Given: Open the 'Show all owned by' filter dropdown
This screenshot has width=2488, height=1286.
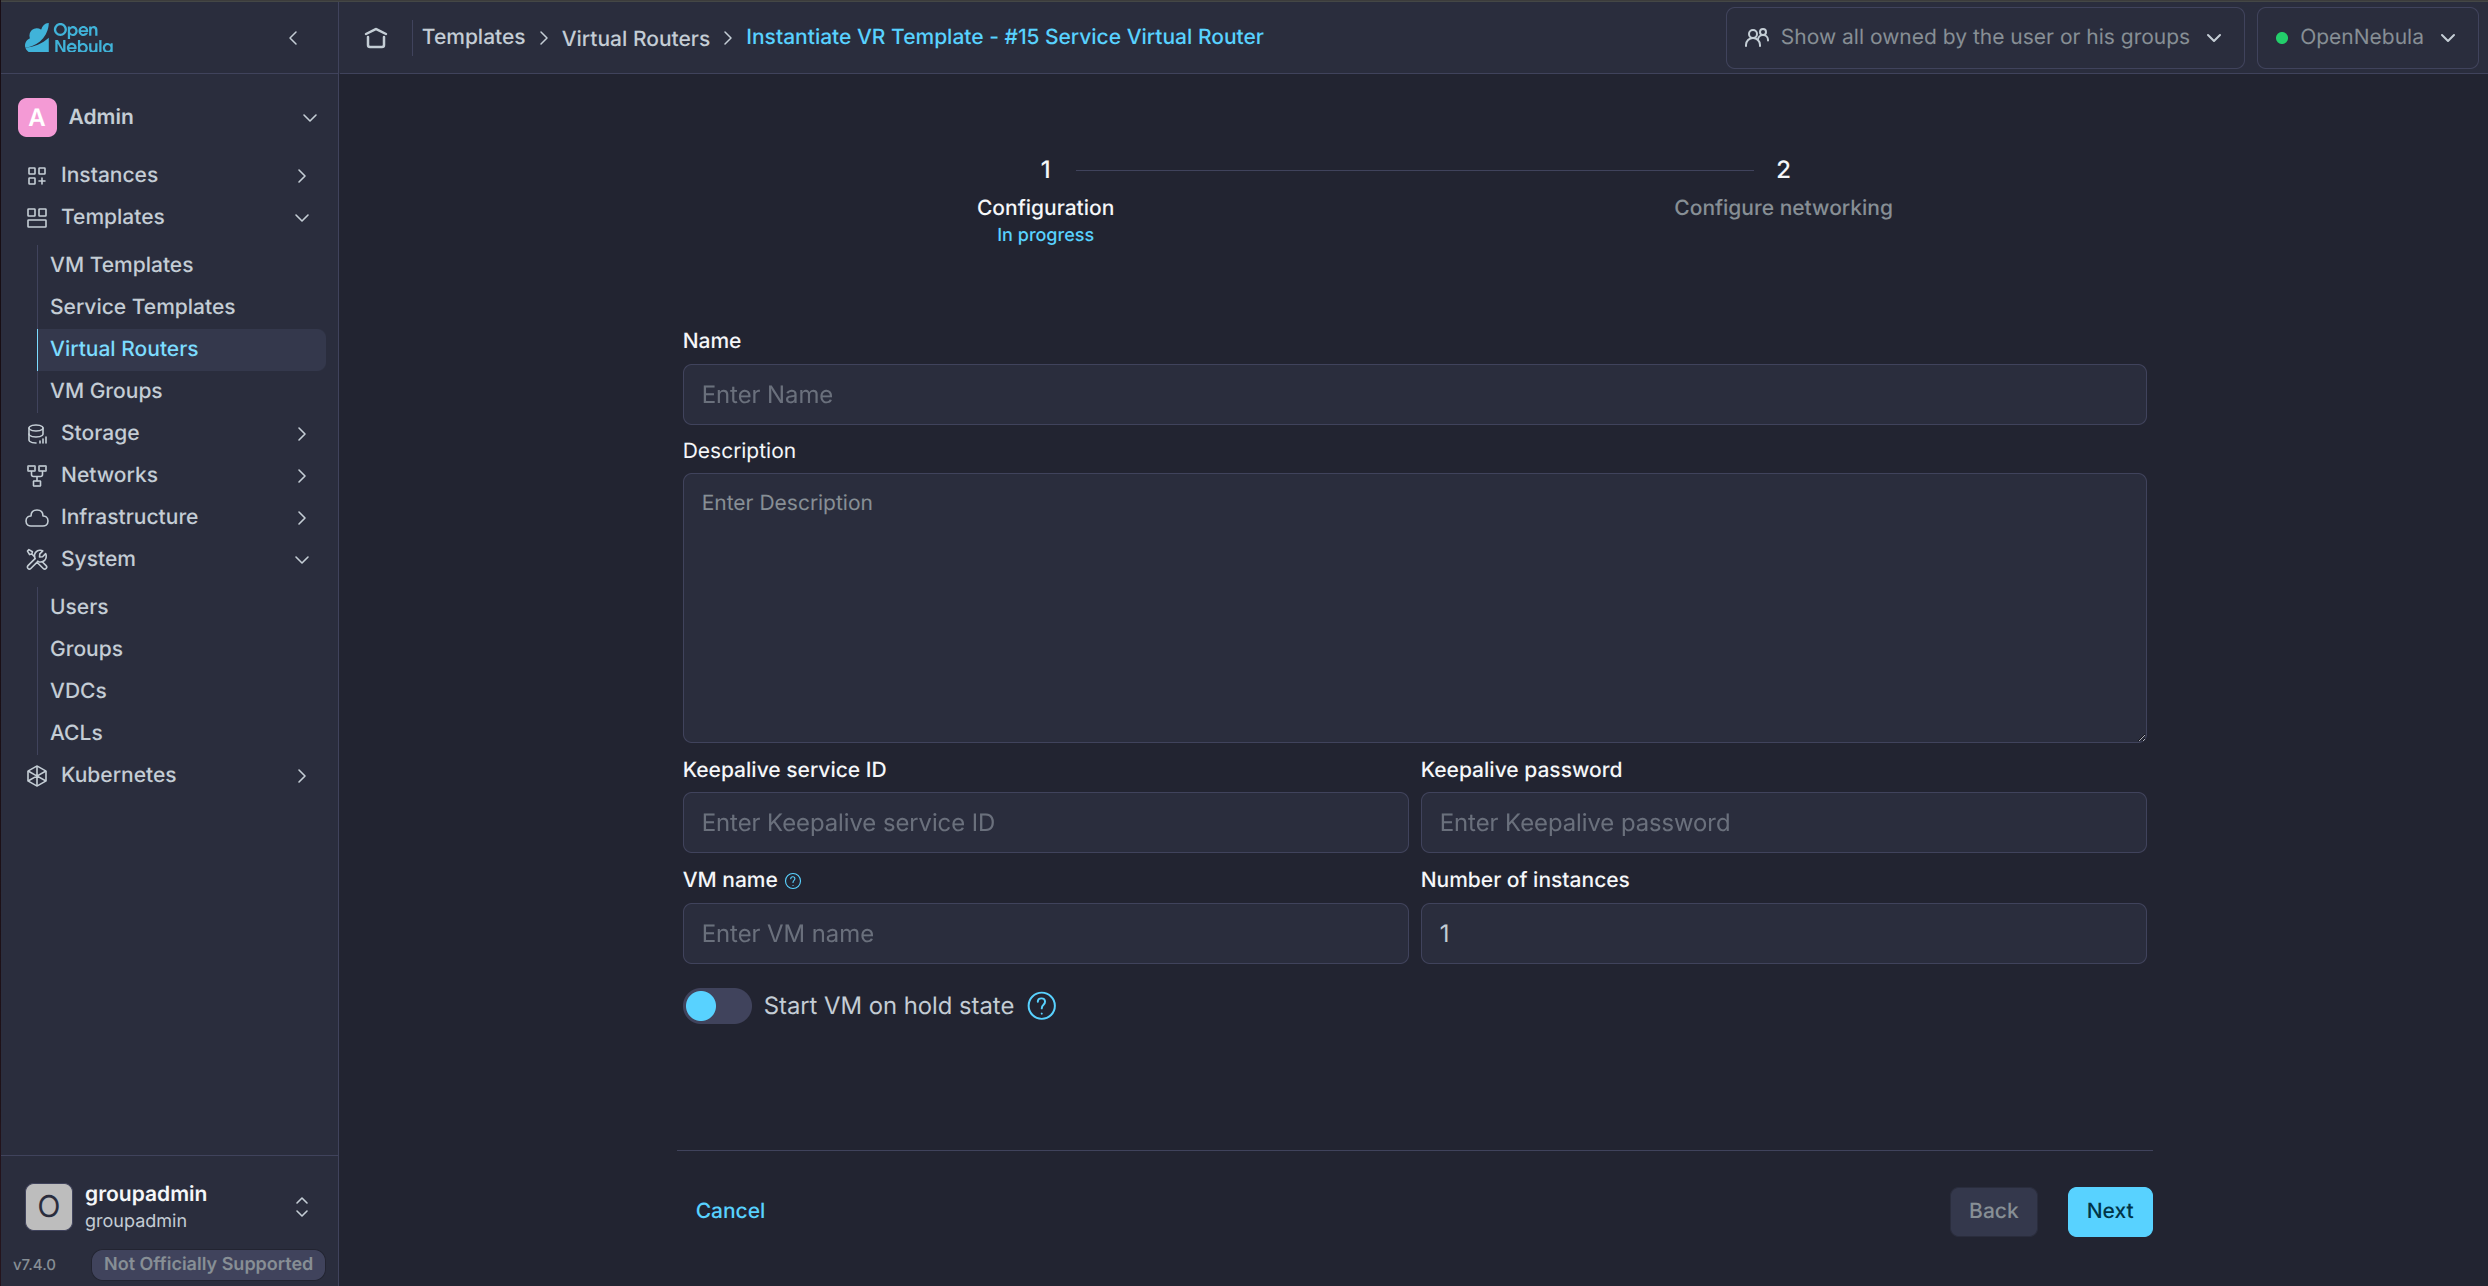Looking at the screenshot, I should (1985, 38).
